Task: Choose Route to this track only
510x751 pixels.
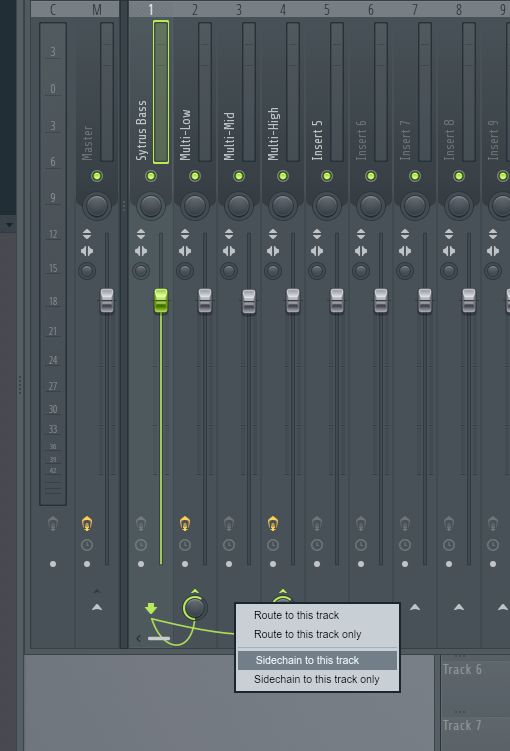Action: pos(307,634)
